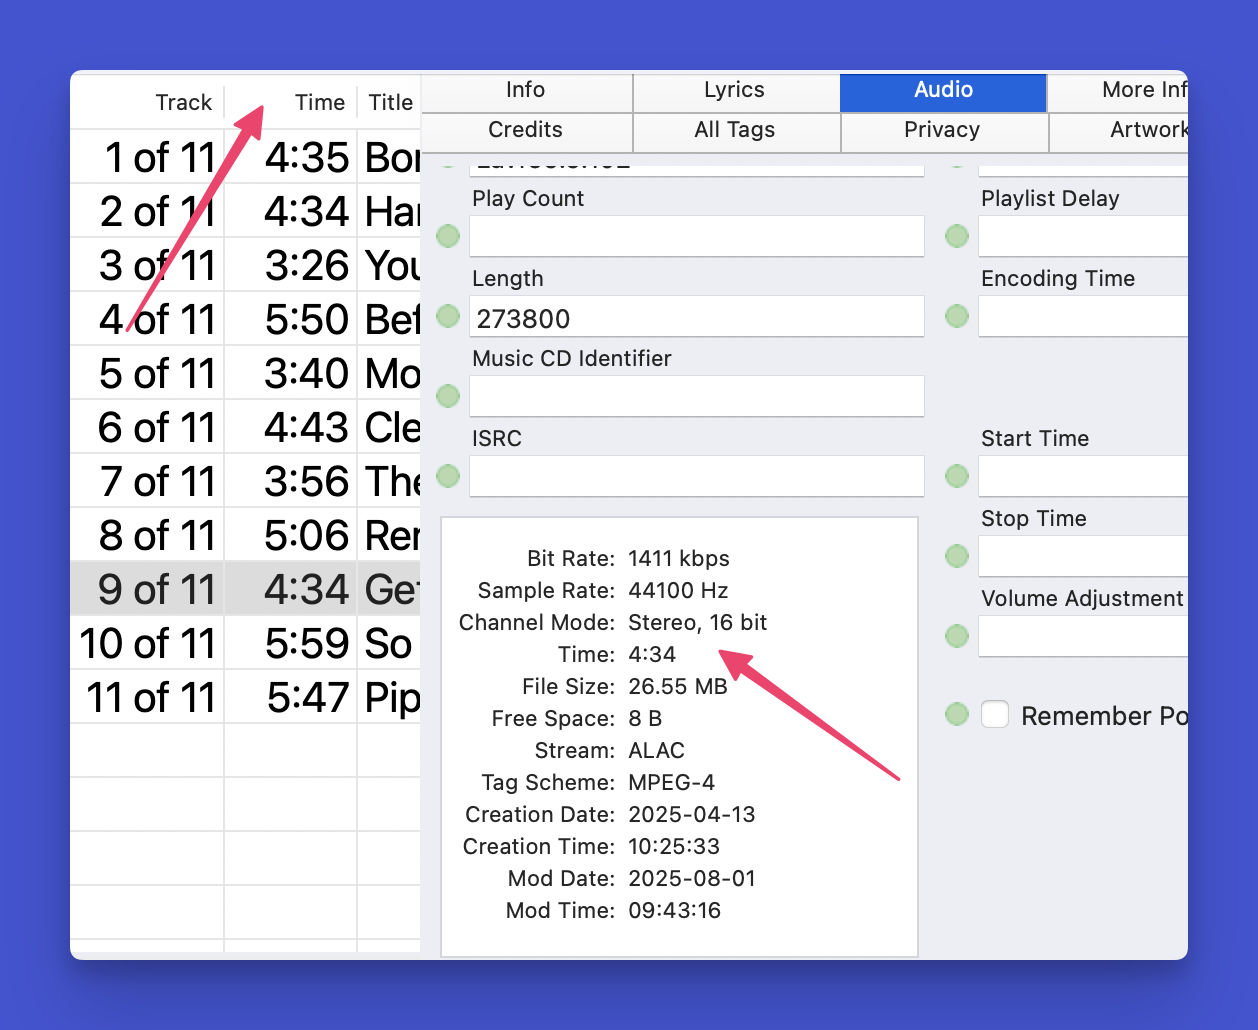Switch to the Lyrics tab
The height and width of the screenshot is (1030, 1258).
click(x=734, y=90)
